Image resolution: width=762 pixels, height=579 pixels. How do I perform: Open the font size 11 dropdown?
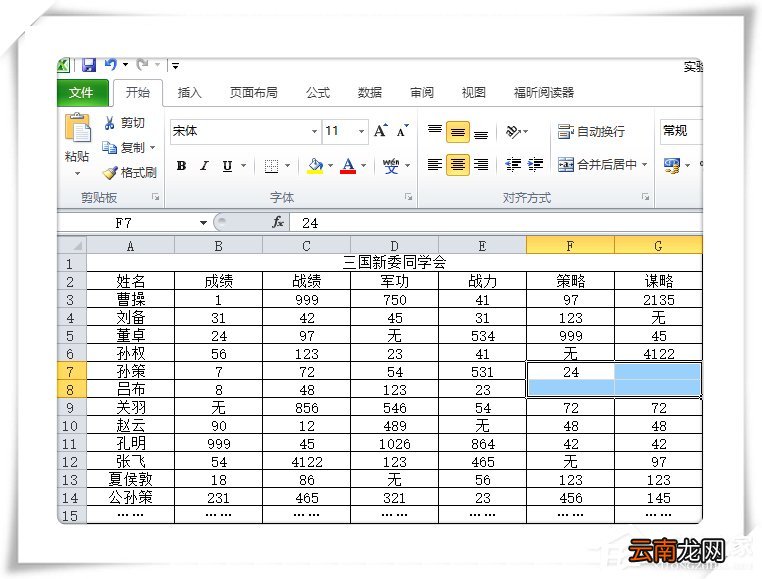[361, 131]
